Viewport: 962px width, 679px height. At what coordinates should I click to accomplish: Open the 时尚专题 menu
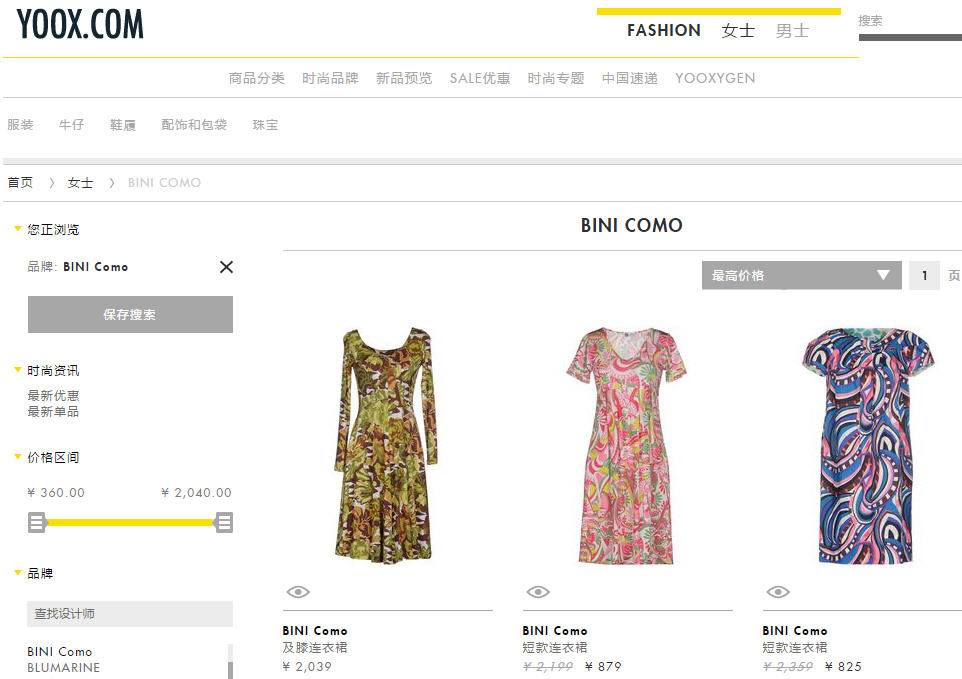pyautogui.click(x=556, y=79)
